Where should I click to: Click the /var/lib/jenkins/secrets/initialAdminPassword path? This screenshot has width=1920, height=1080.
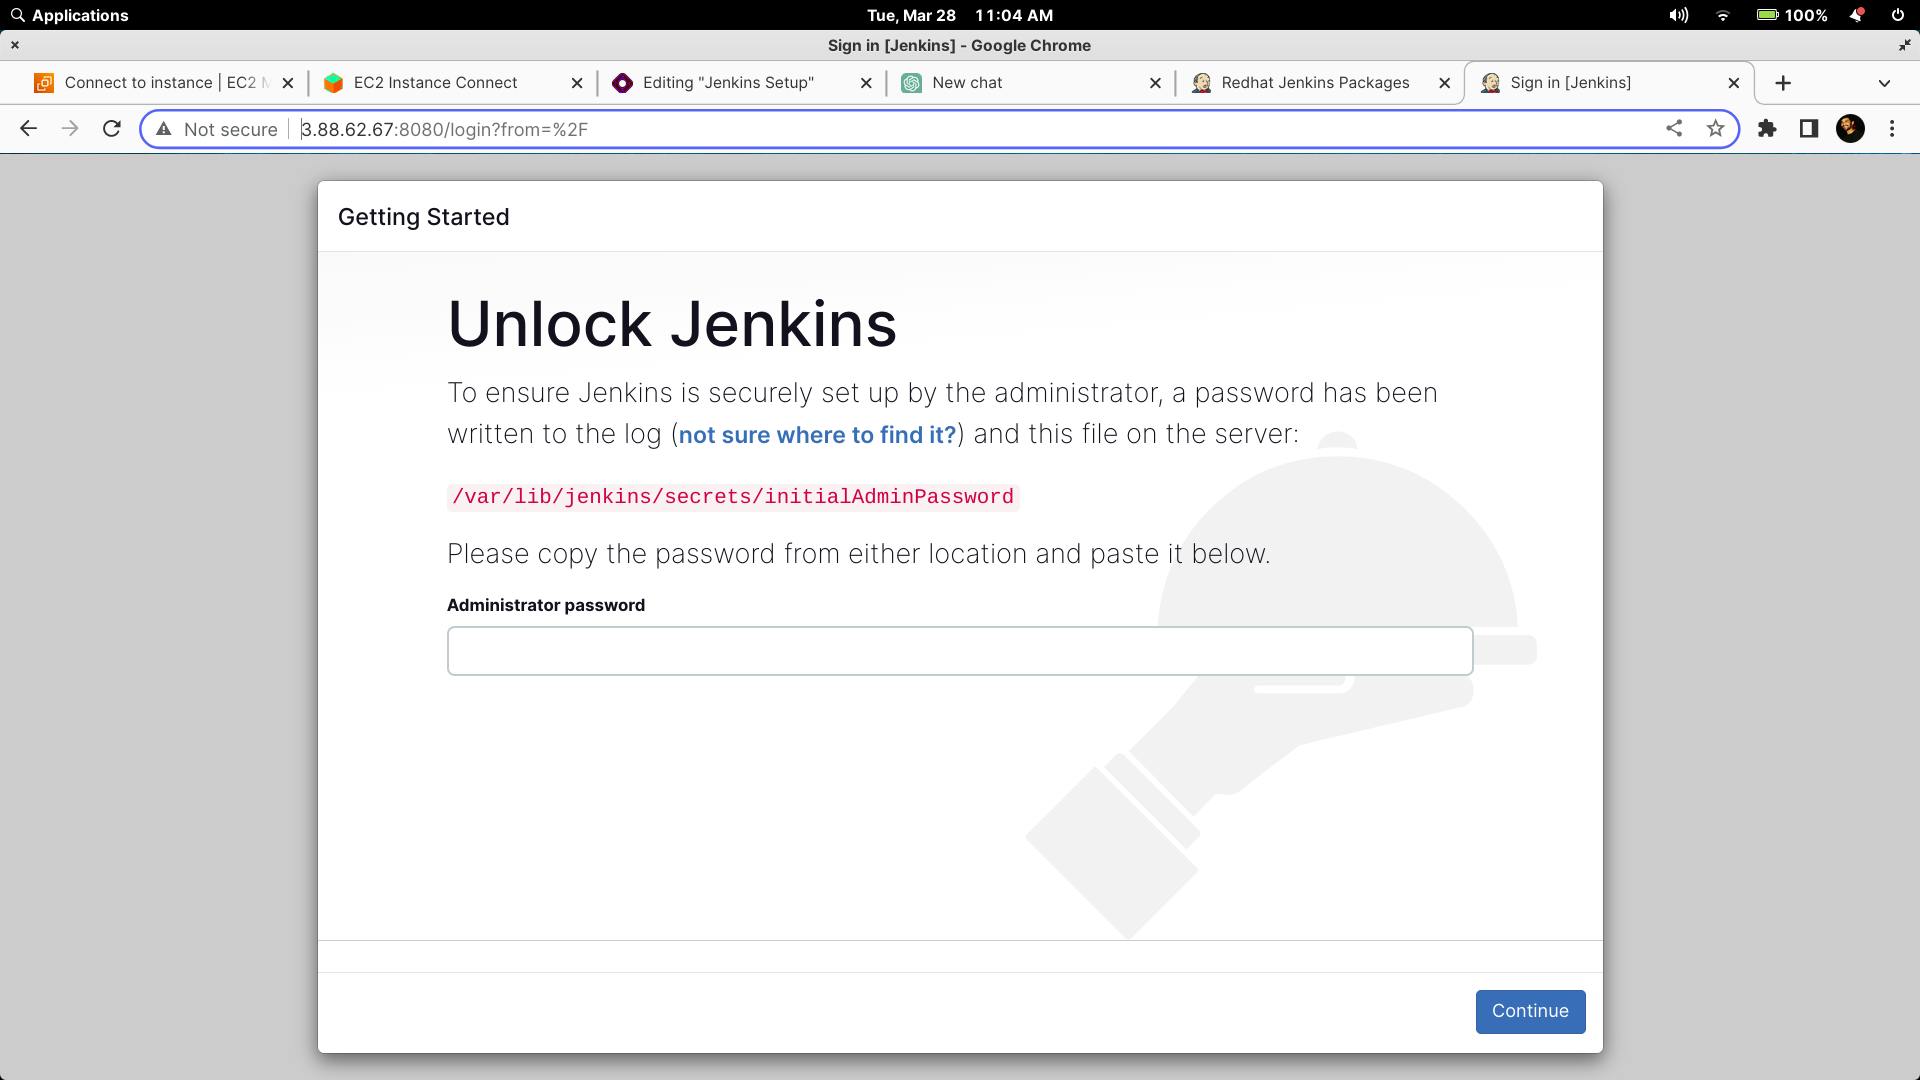click(x=733, y=497)
